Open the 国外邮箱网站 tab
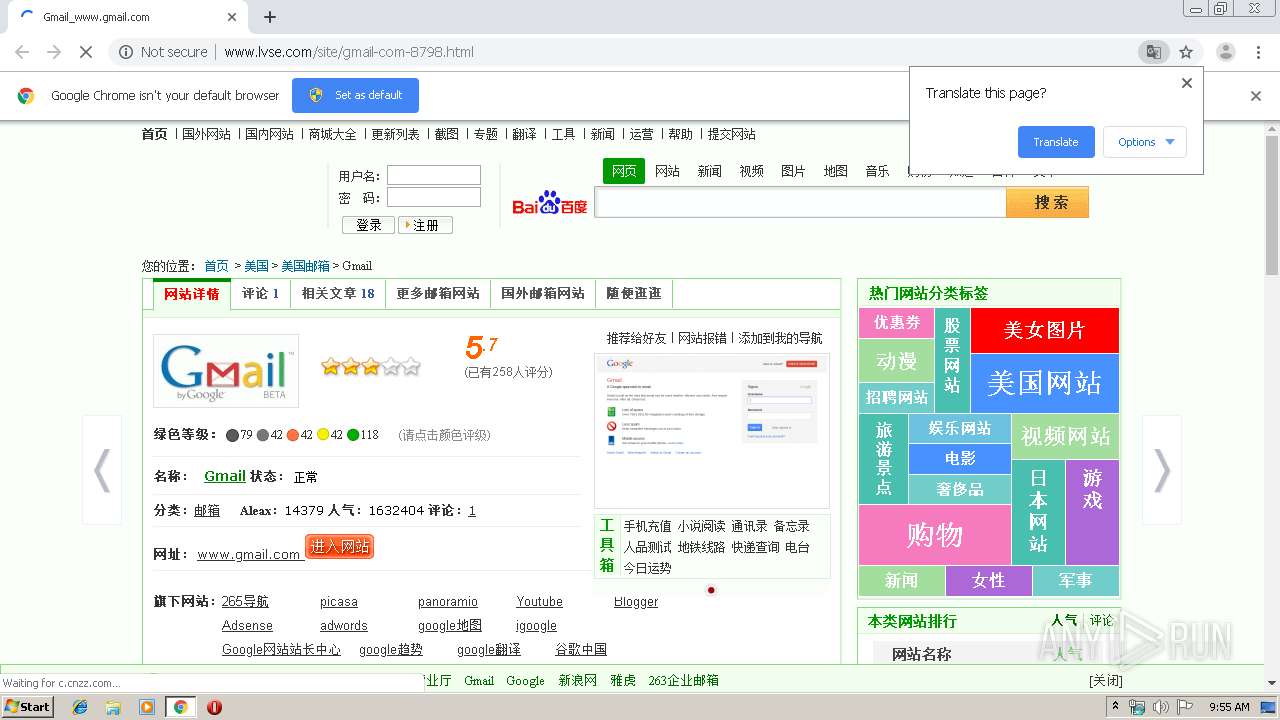Viewport: 1280px width, 720px height. pyautogui.click(x=543, y=294)
